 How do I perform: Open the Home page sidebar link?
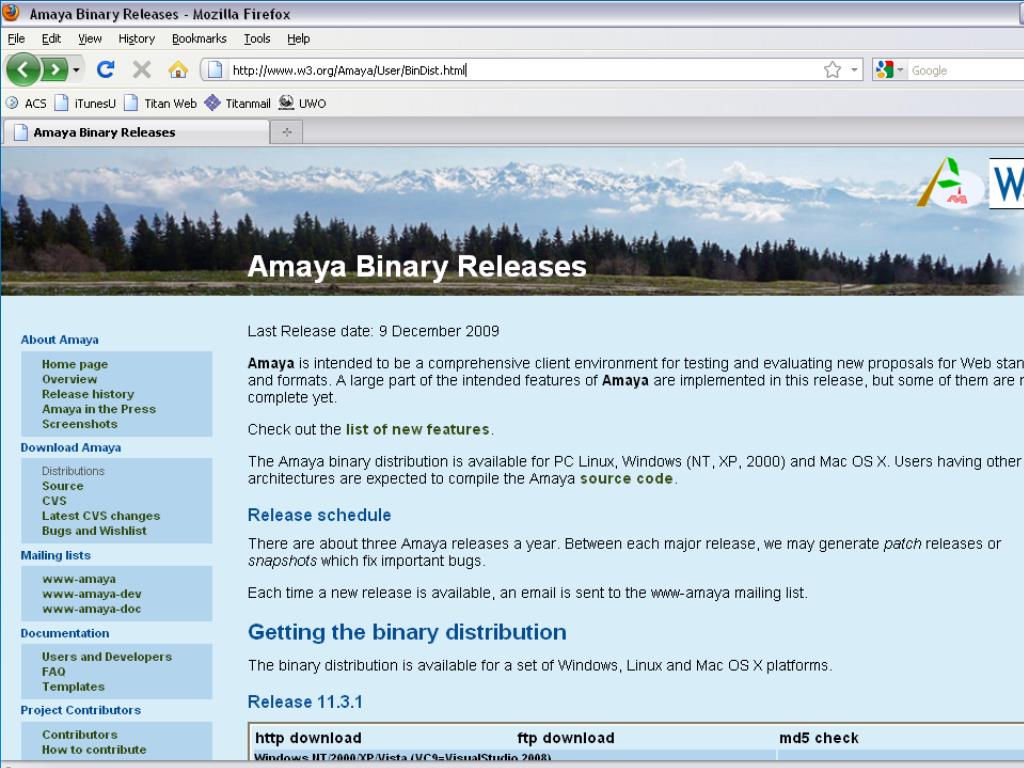[x=75, y=364]
